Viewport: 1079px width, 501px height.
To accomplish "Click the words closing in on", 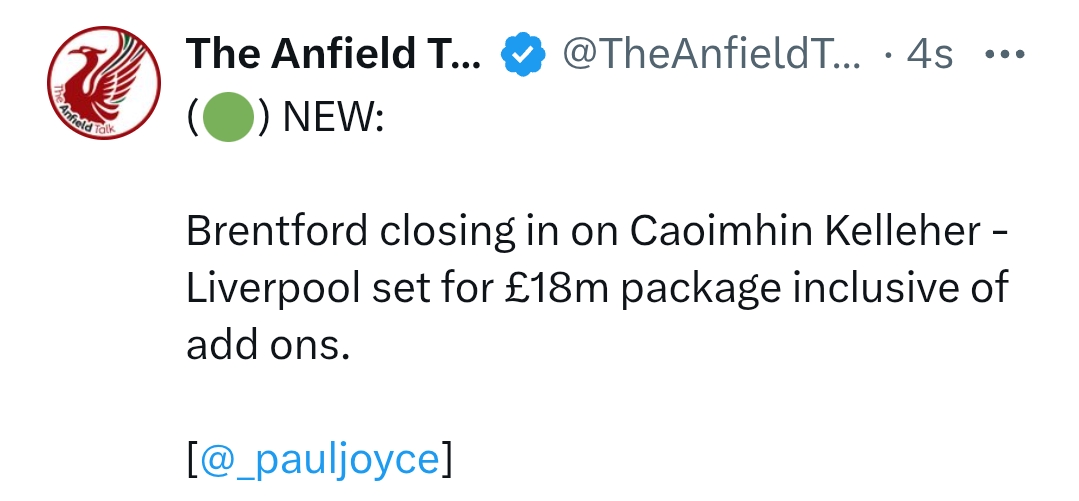I will click(500, 231).
